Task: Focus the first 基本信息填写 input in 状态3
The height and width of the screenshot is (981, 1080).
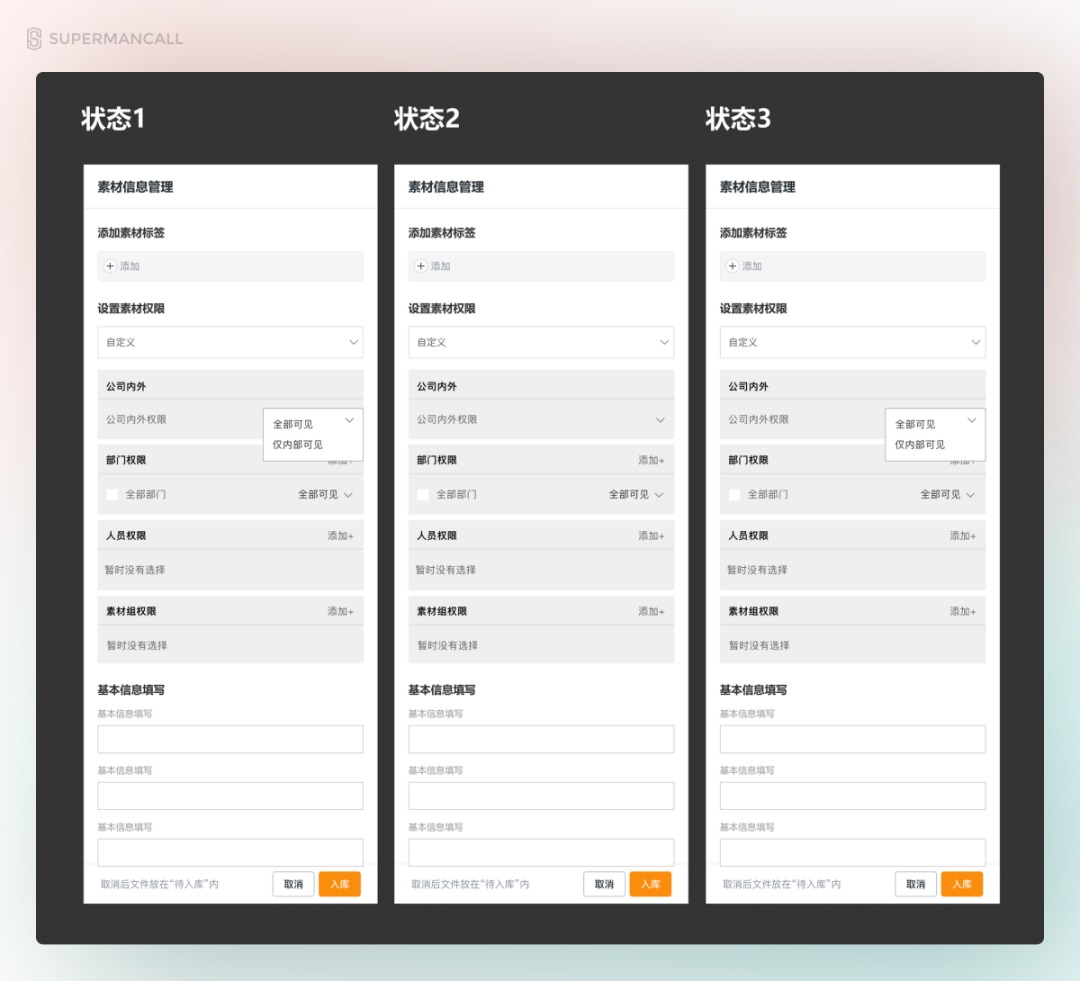Action: tap(852, 739)
